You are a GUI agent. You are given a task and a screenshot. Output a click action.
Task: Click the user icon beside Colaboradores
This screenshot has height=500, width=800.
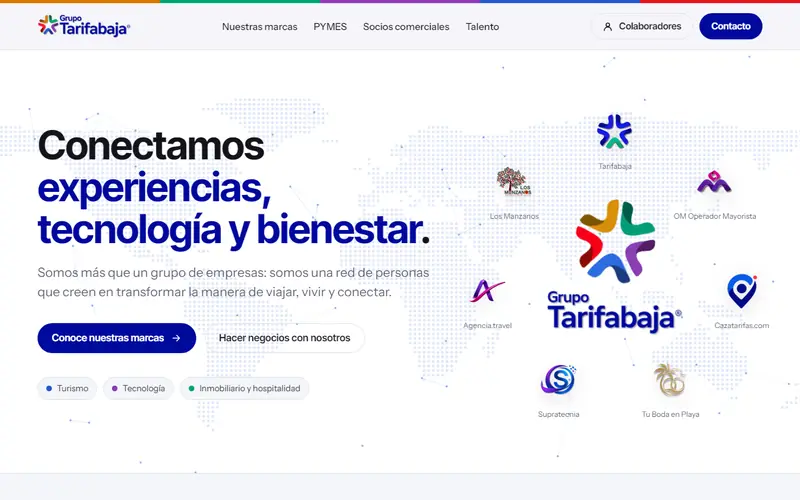point(608,27)
